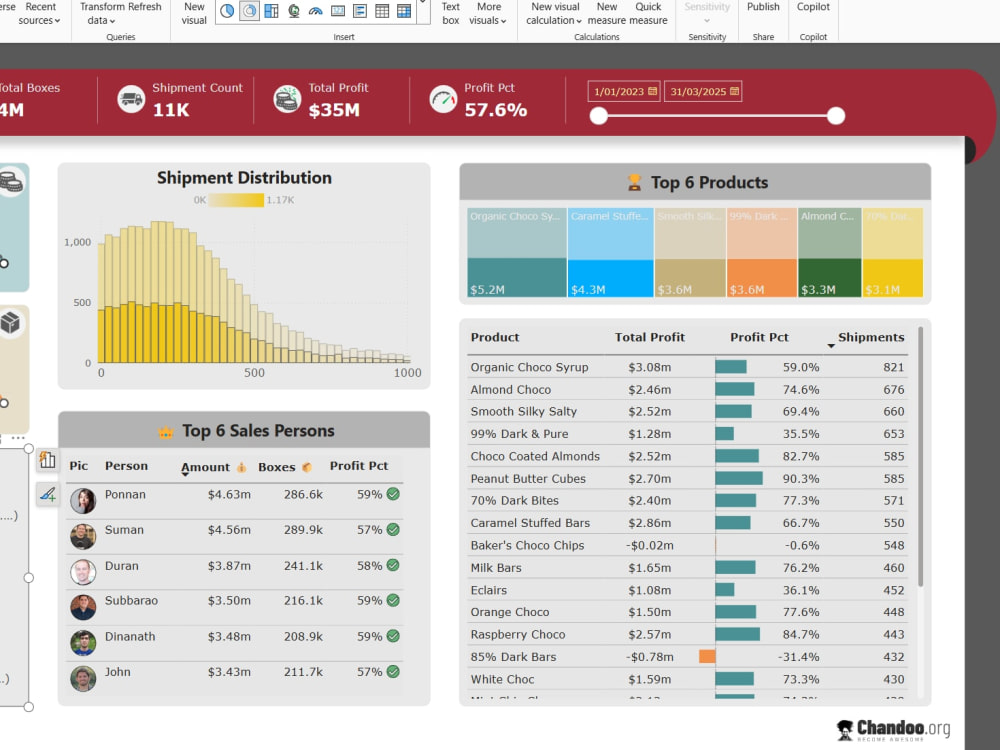Click the crown icon in Top 6 Sales Persons
Image resolution: width=1000 pixels, height=750 pixels.
pos(166,432)
